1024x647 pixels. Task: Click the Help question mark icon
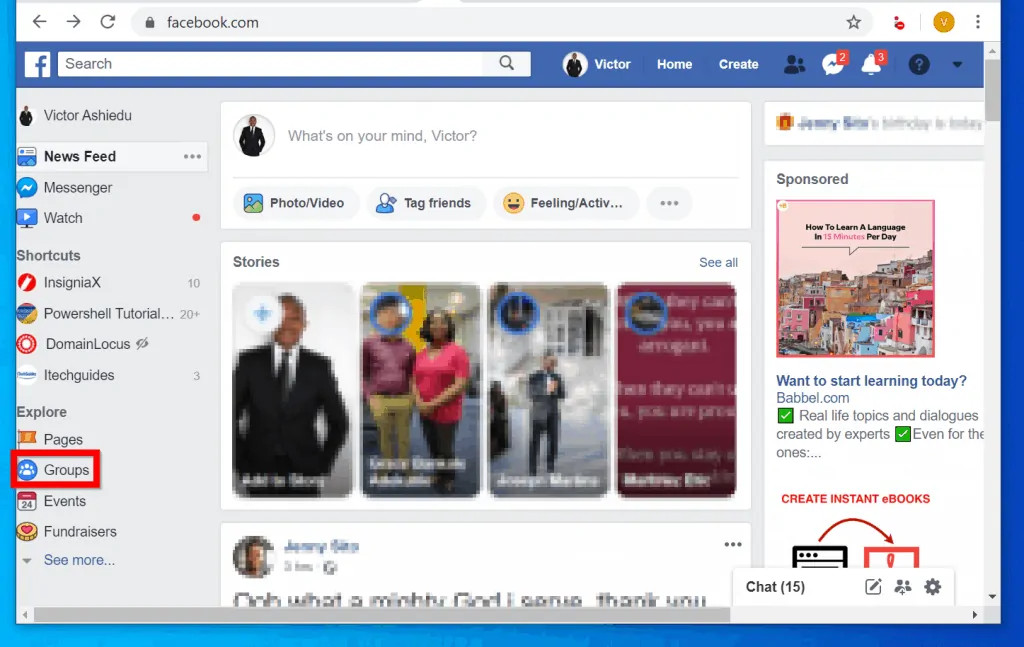pos(918,64)
